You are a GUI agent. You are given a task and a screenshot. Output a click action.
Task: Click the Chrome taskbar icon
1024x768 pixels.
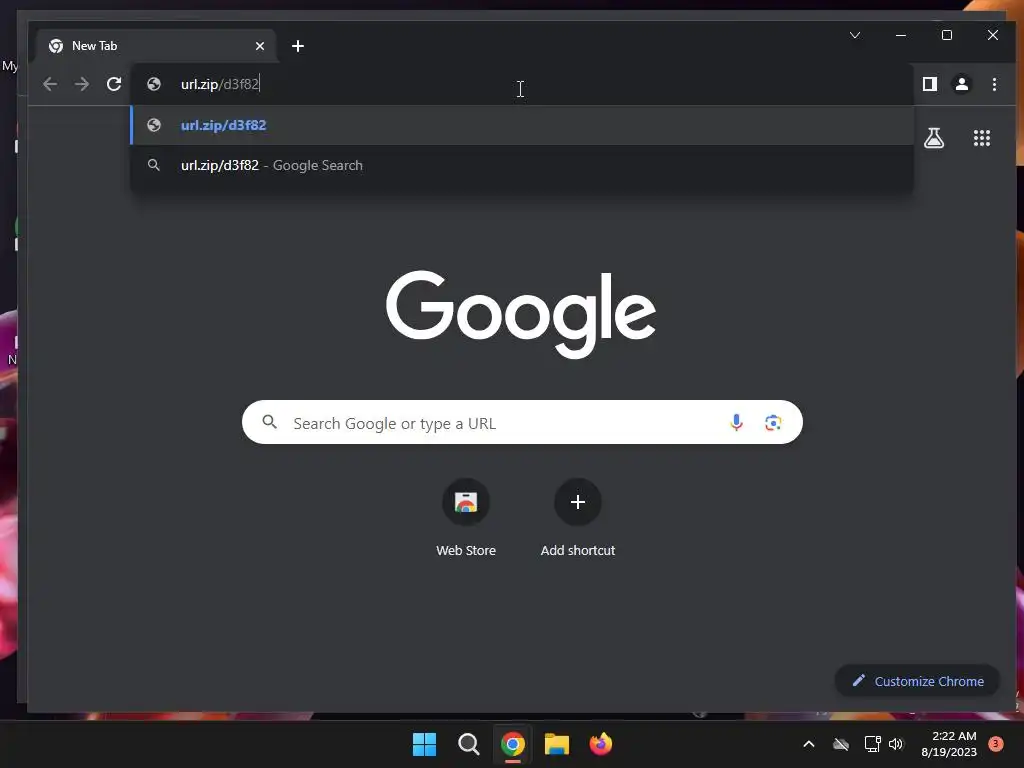pyautogui.click(x=513, y=744)
